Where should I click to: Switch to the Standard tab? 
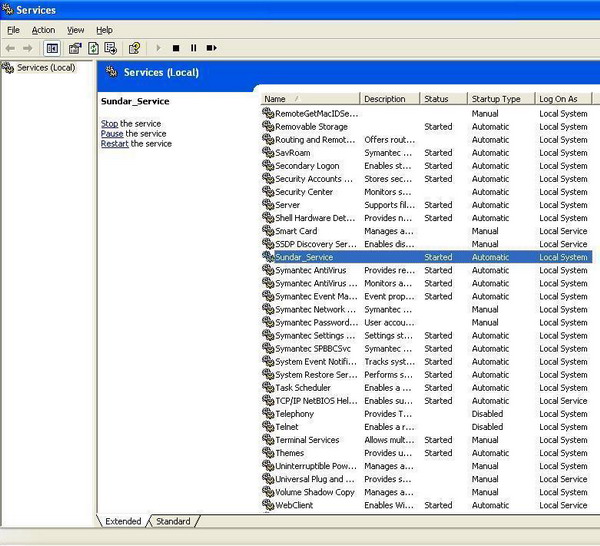tap(173, 521)
